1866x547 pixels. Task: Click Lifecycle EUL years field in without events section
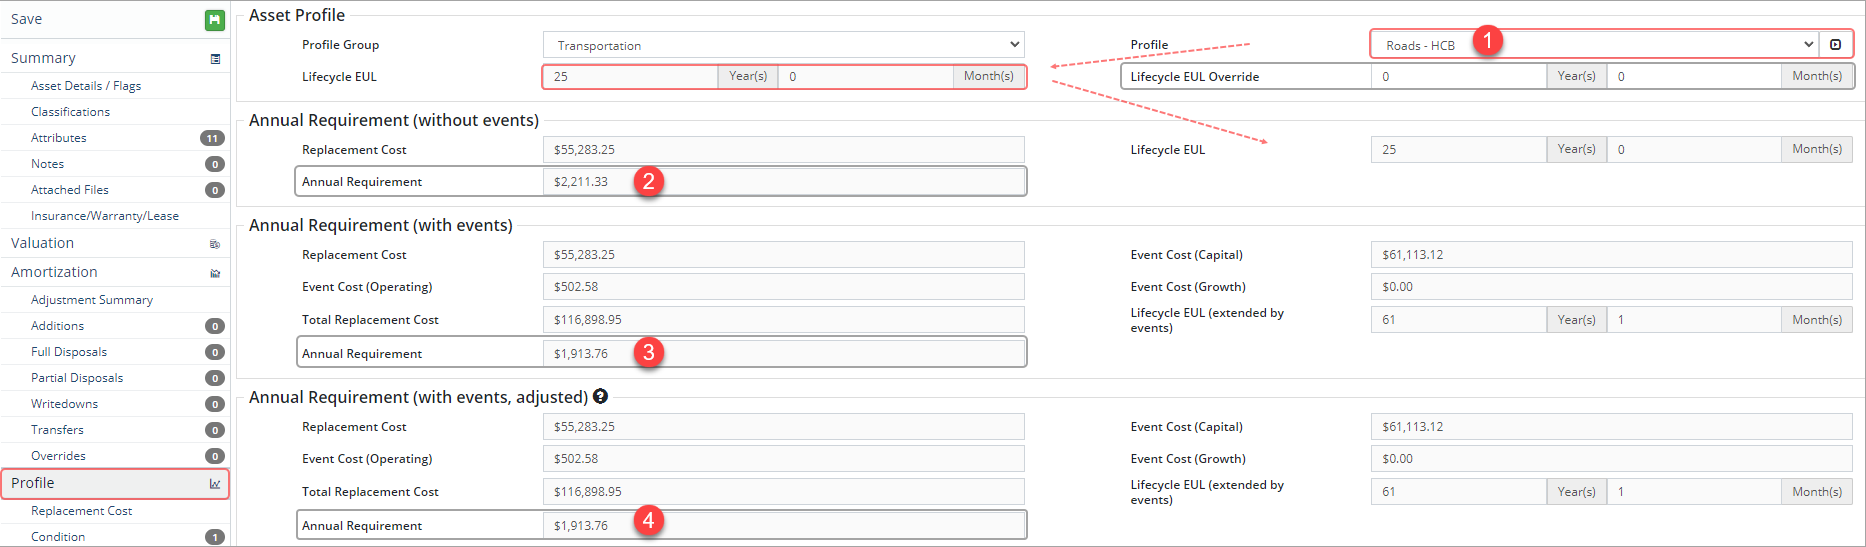point(1459,149)
